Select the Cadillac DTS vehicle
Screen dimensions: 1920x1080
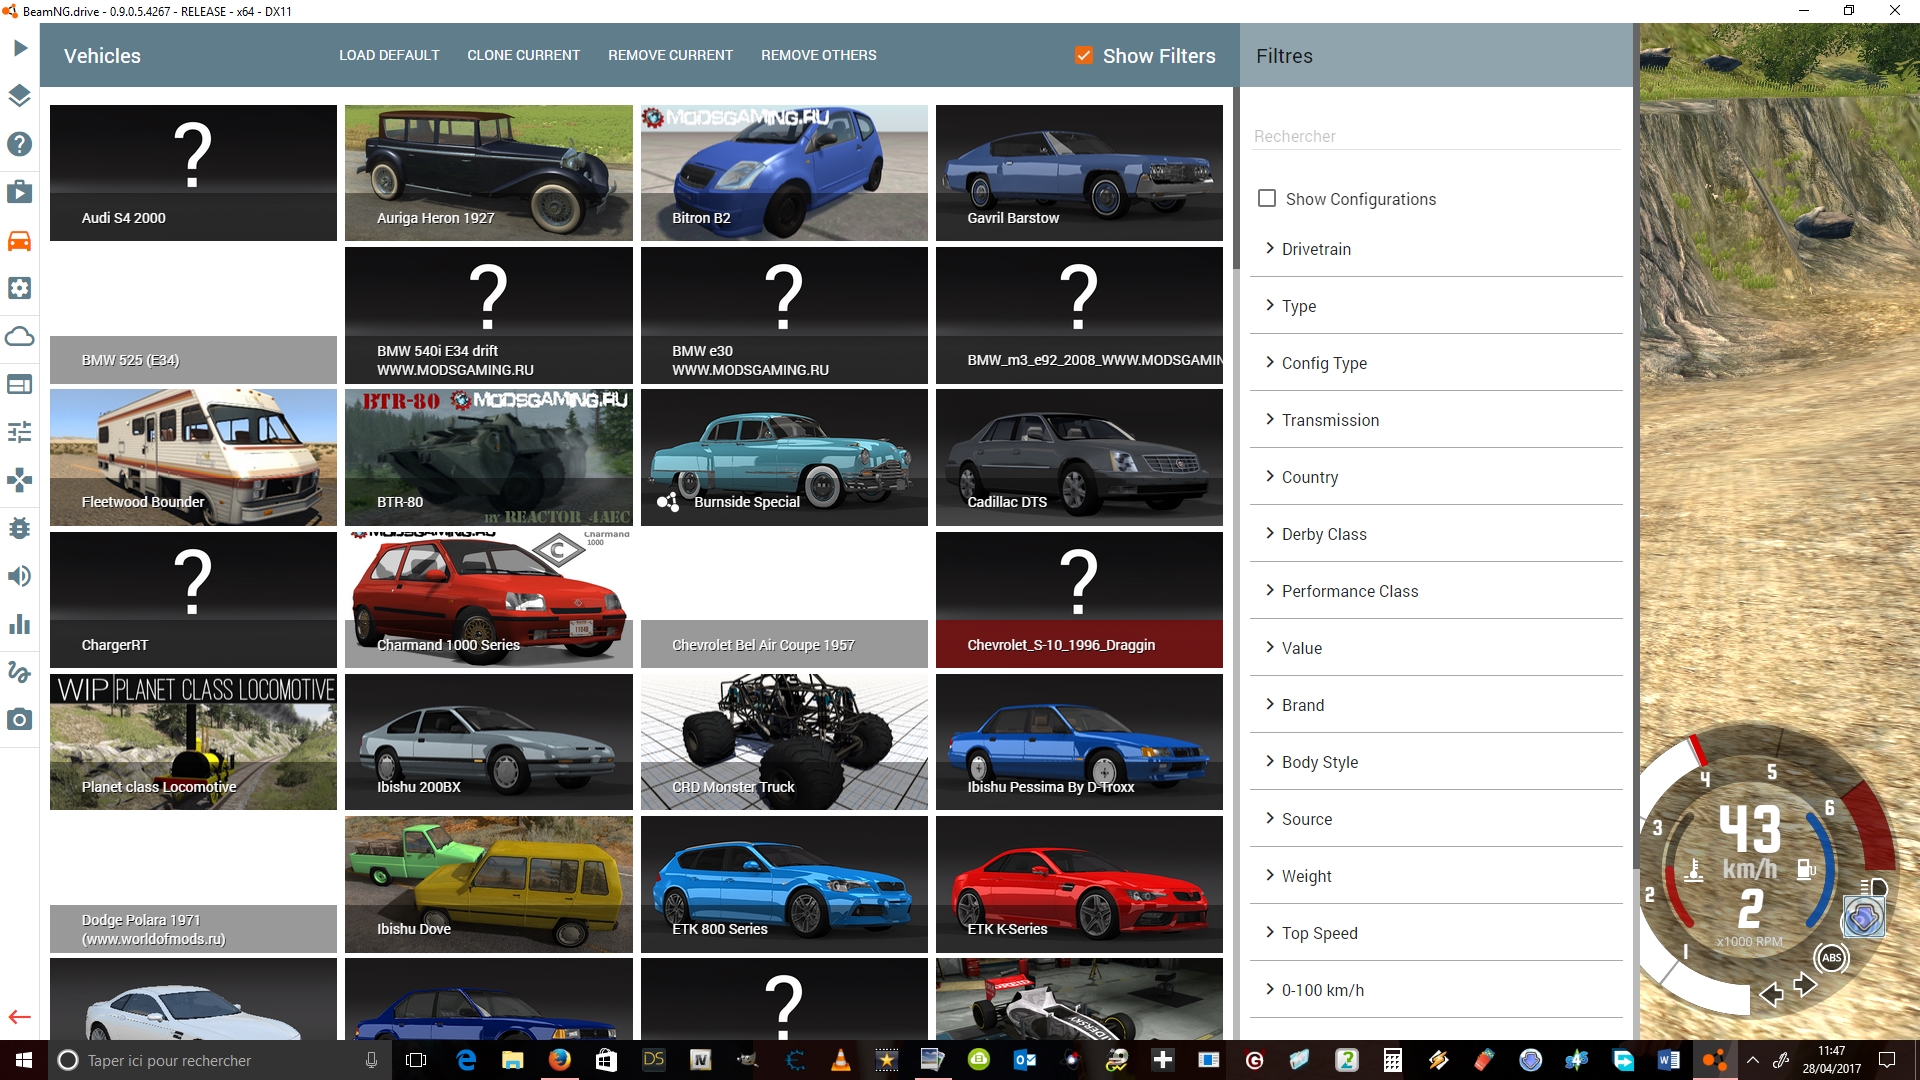(x=1079, y=457)
